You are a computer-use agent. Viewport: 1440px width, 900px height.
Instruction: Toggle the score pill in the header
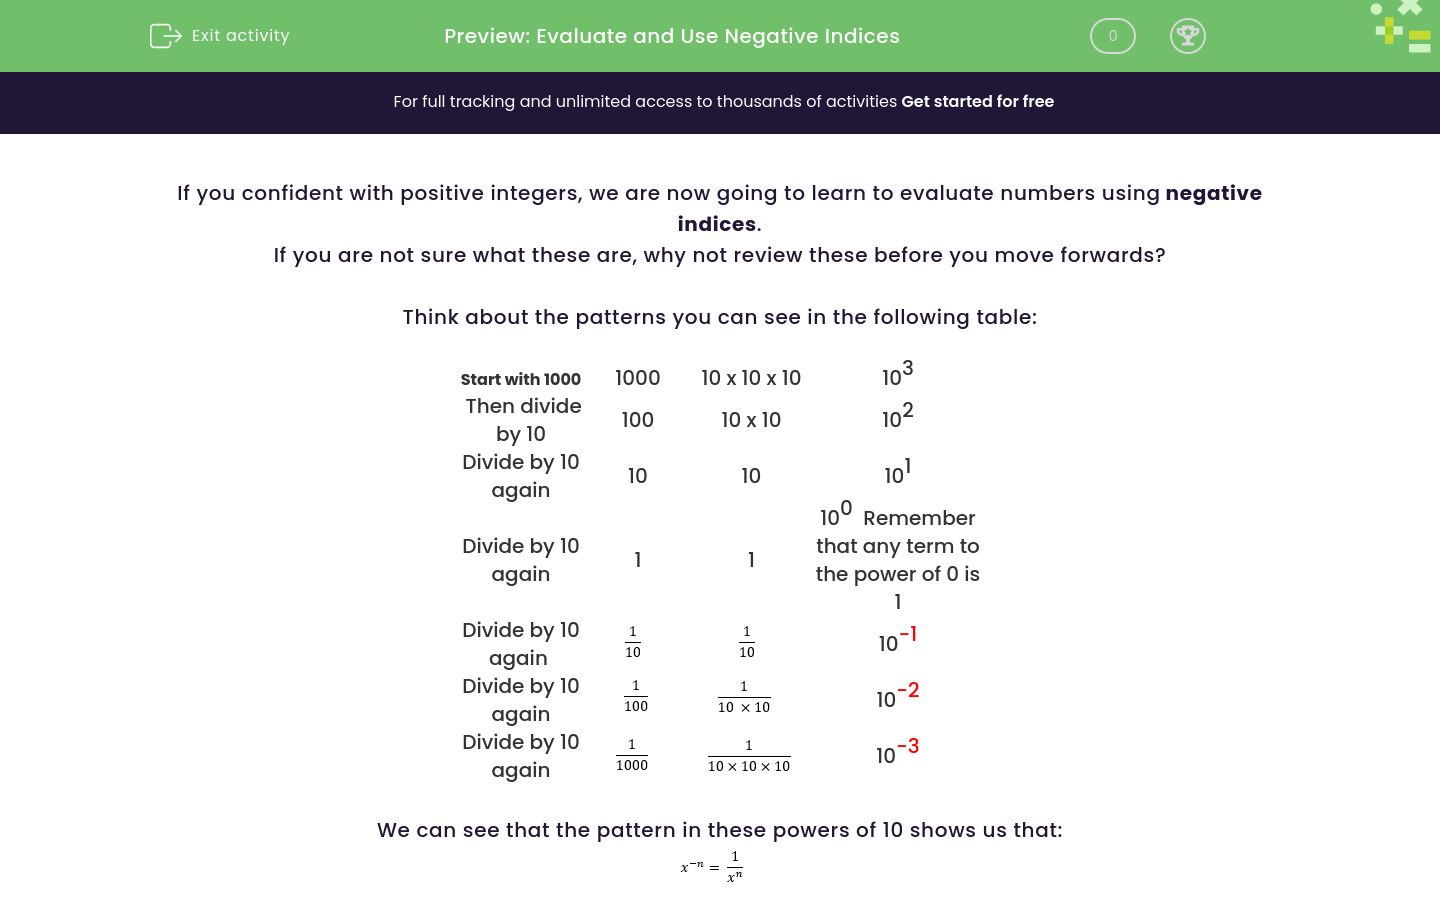[x=1112, y=36]
